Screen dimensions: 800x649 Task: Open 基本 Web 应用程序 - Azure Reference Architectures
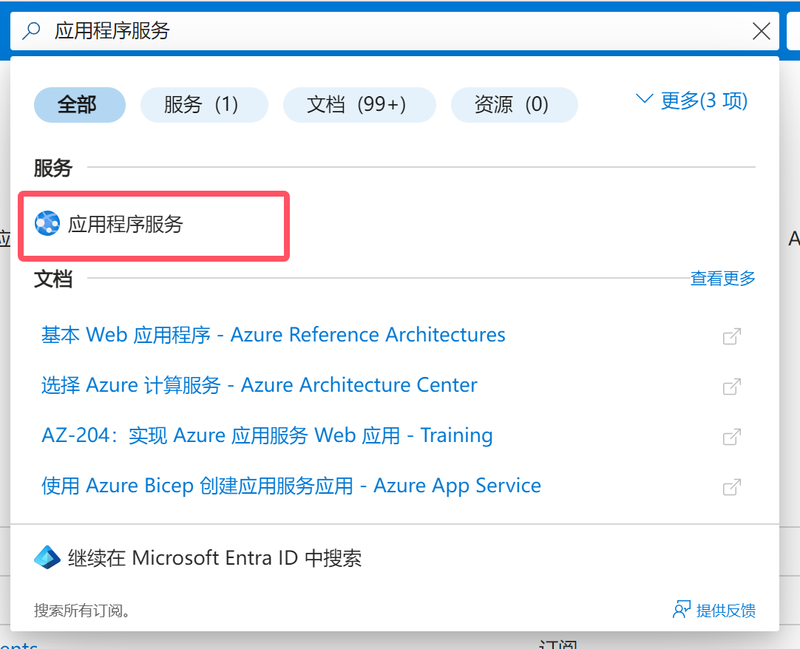(x=273, y=335)
